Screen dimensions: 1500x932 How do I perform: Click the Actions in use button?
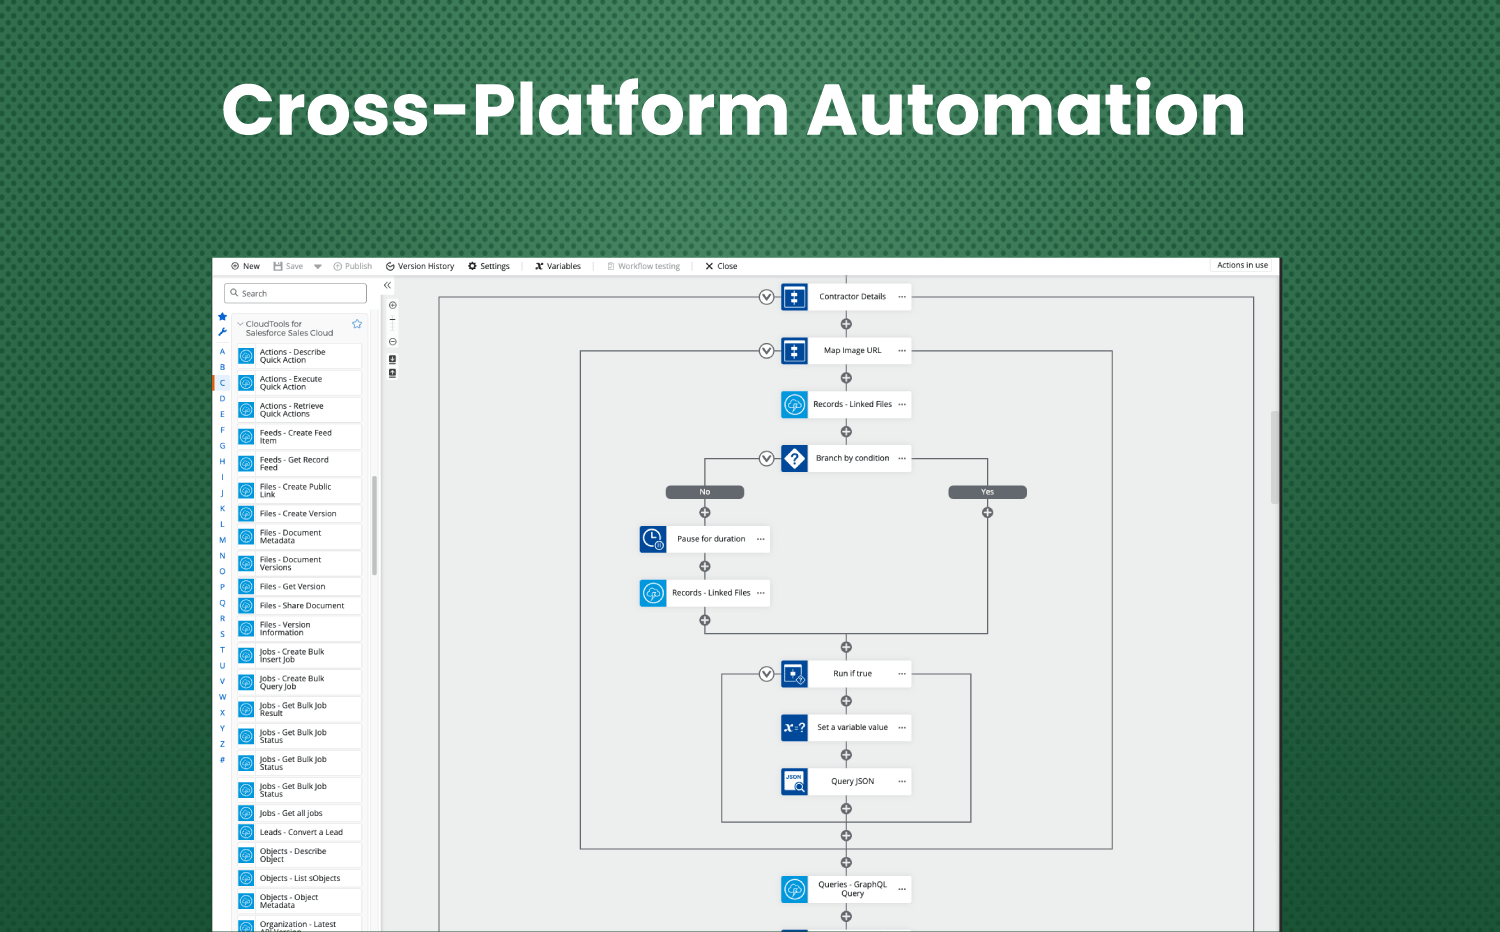[x=1242, y=264]
